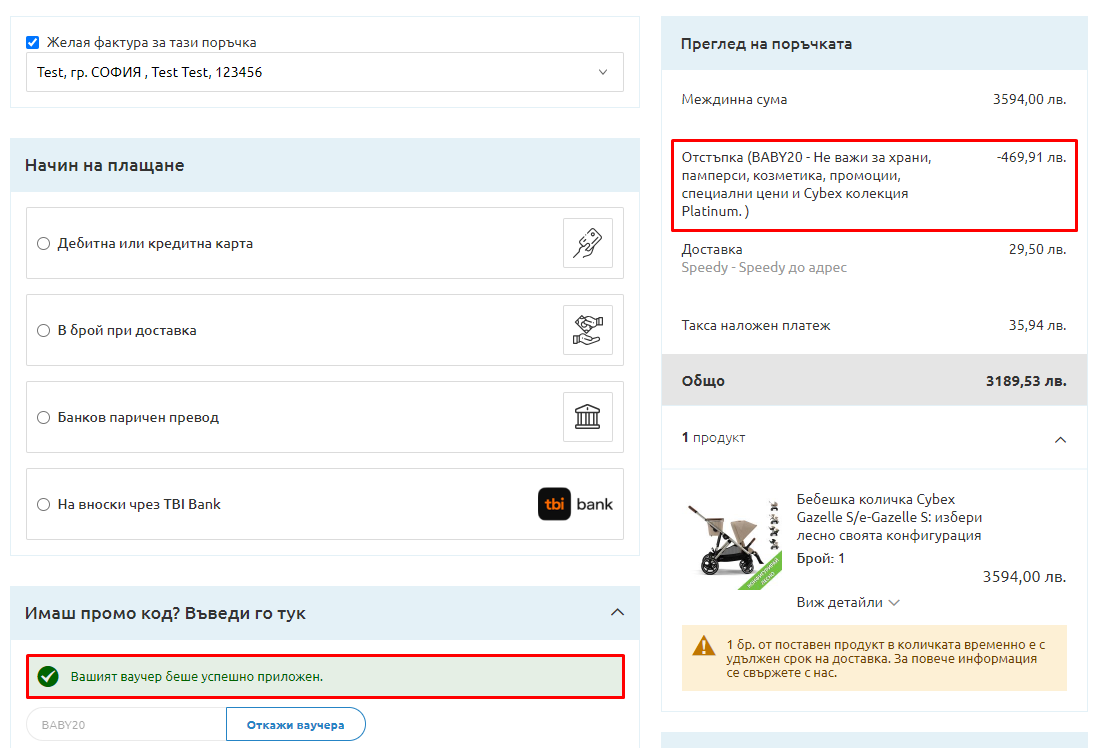This screenshot has width=1097, height=748.
Task: Select 'На вноски чрез TBI Bank' option
Action: (x=43, y=504)
